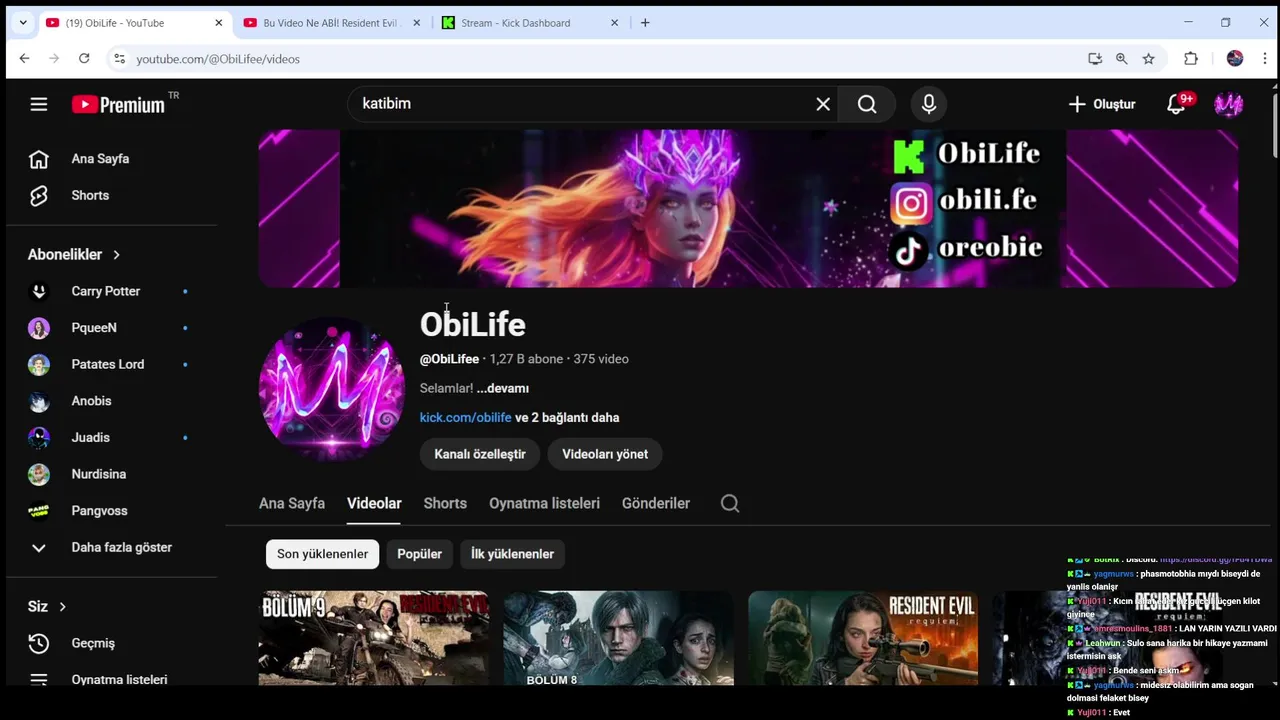
Task: Click the ObiLife channel avatar
Action: click(331, 389)
